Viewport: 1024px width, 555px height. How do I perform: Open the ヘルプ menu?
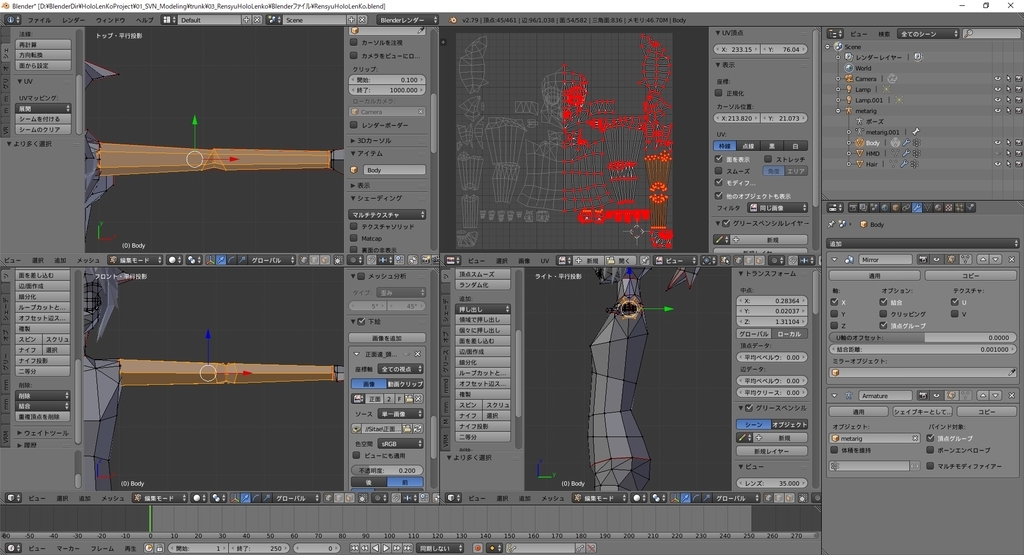[144, 20]
